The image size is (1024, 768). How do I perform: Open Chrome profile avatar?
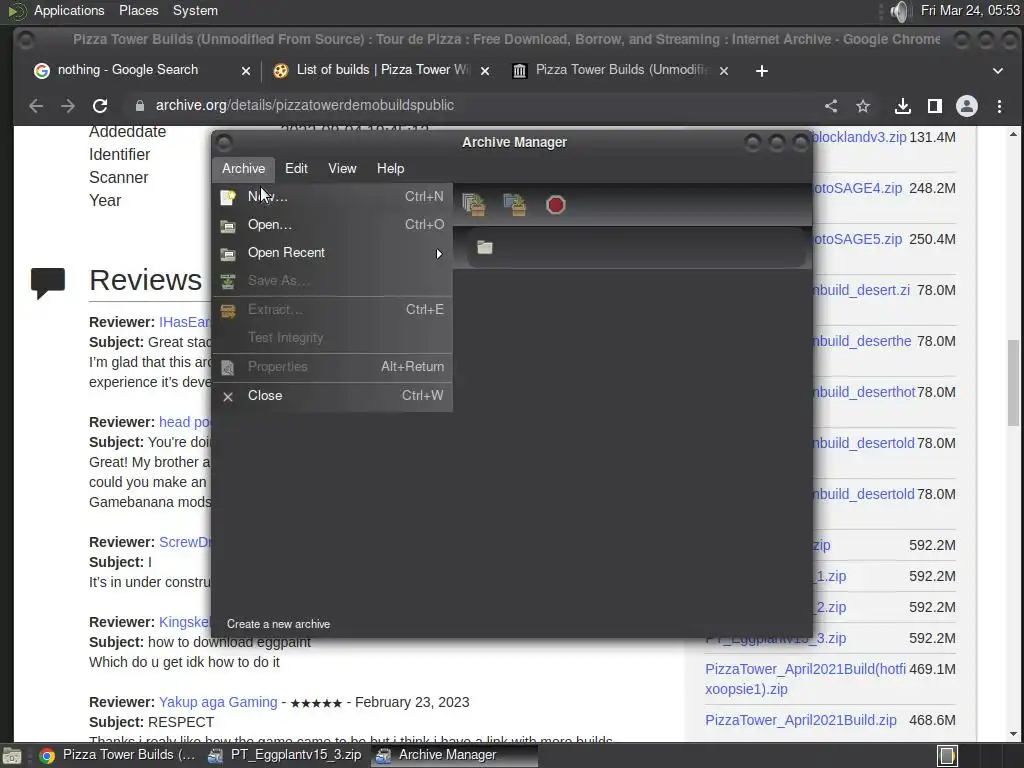[967, 106]
